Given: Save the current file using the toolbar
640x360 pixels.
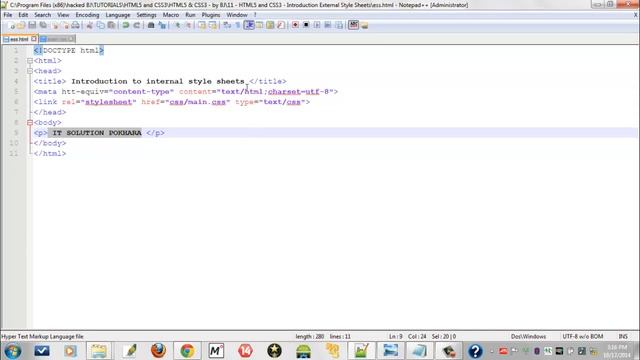Looking at the screenshot, I should click(32, 25).
